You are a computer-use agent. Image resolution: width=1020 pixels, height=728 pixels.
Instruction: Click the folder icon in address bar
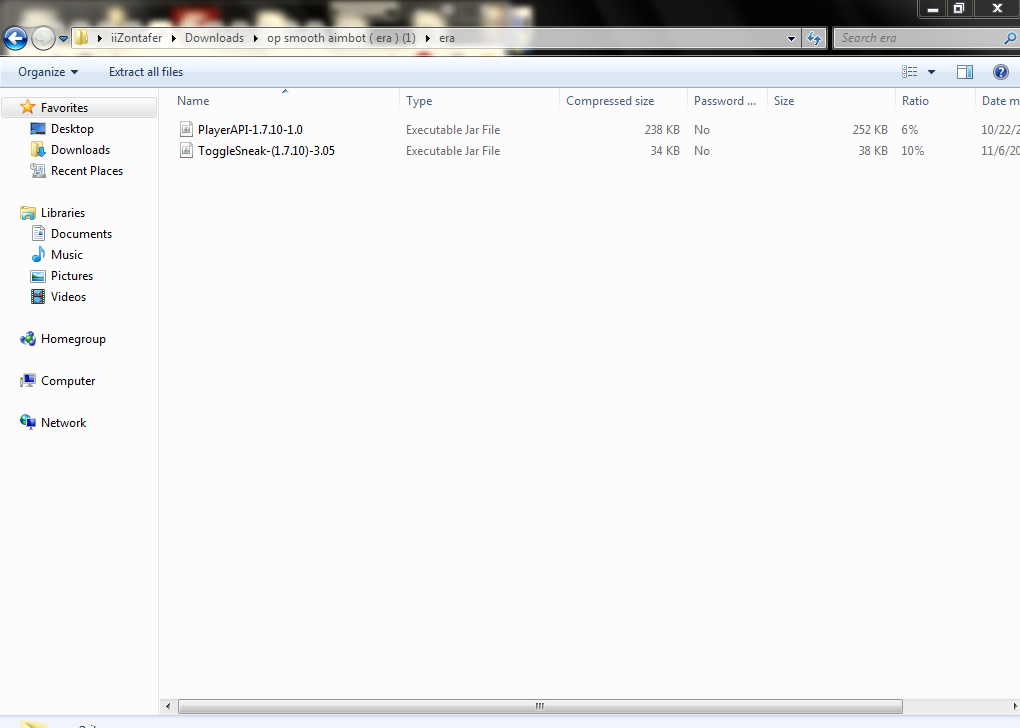tap(81, 38)
